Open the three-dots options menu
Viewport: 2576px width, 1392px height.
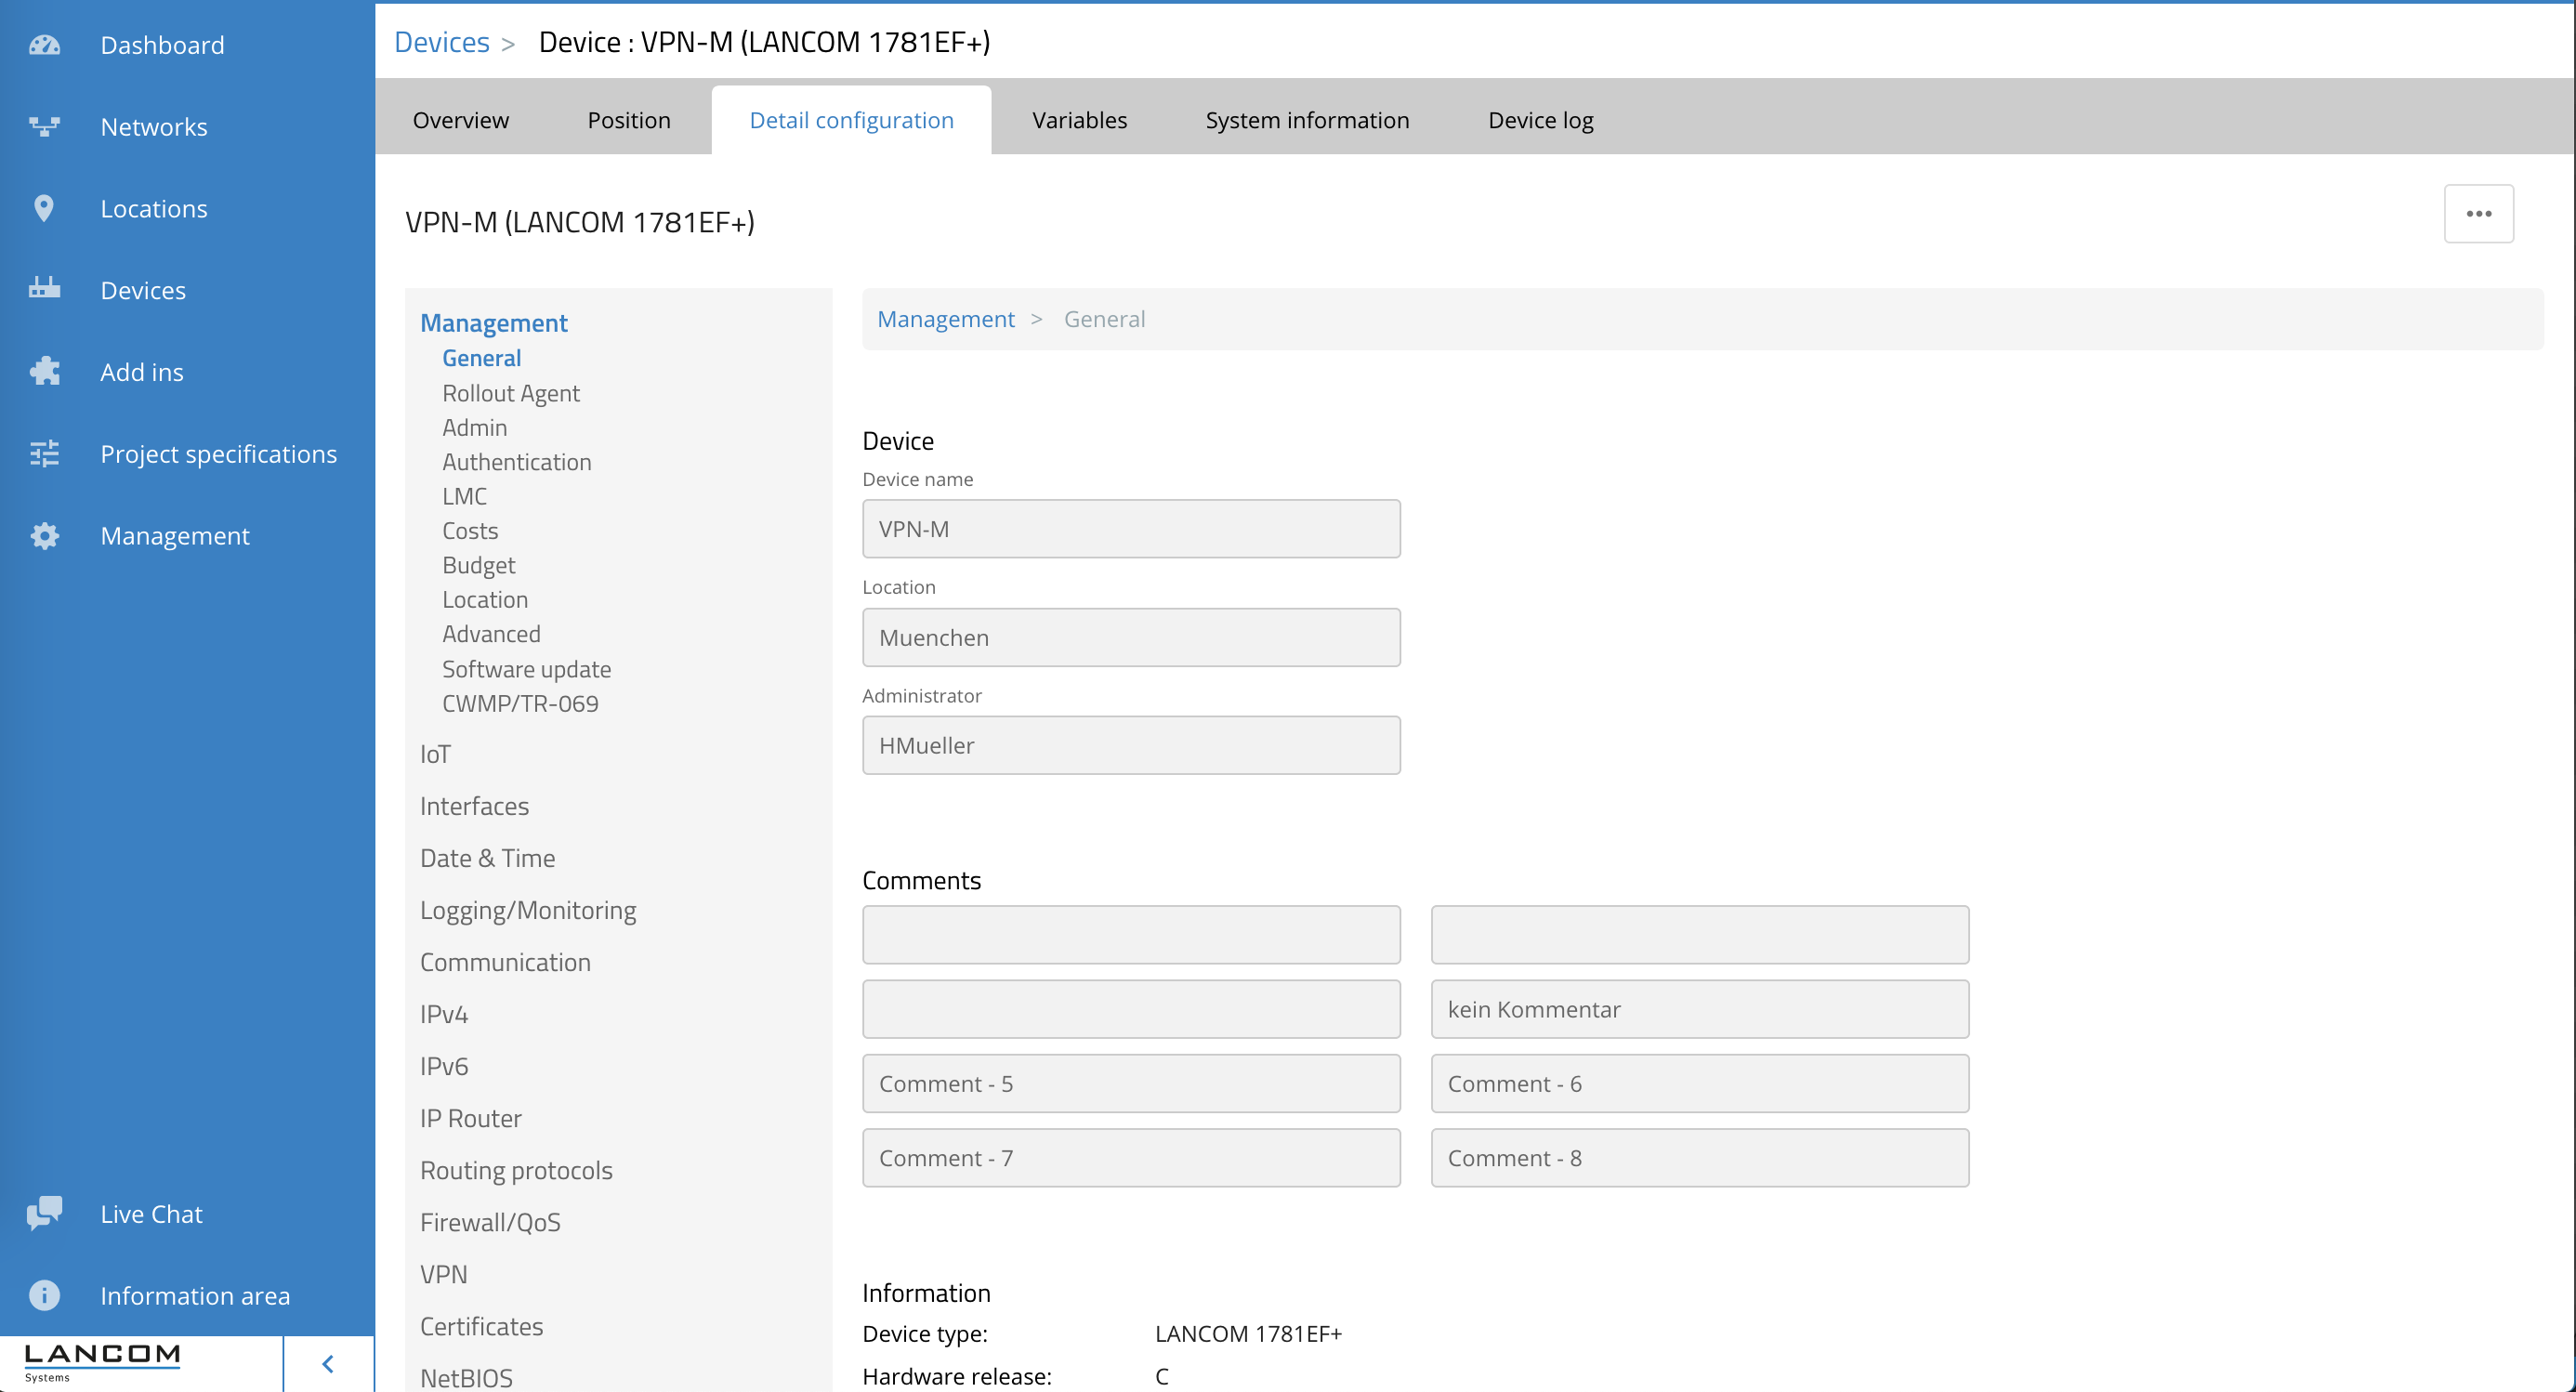click(x=2478, y=213)
